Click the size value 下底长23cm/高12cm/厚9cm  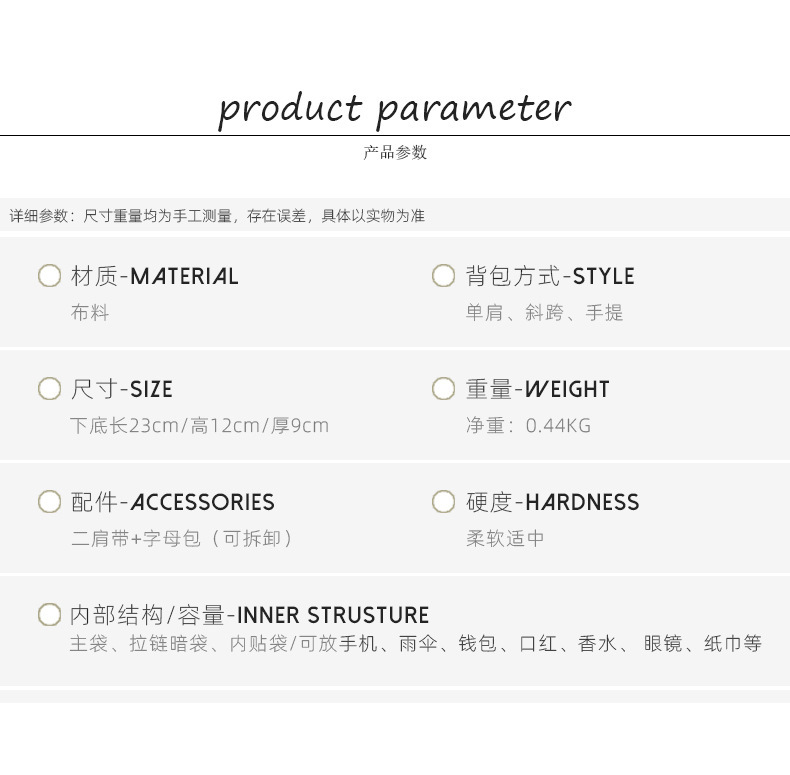click(199, 426)
